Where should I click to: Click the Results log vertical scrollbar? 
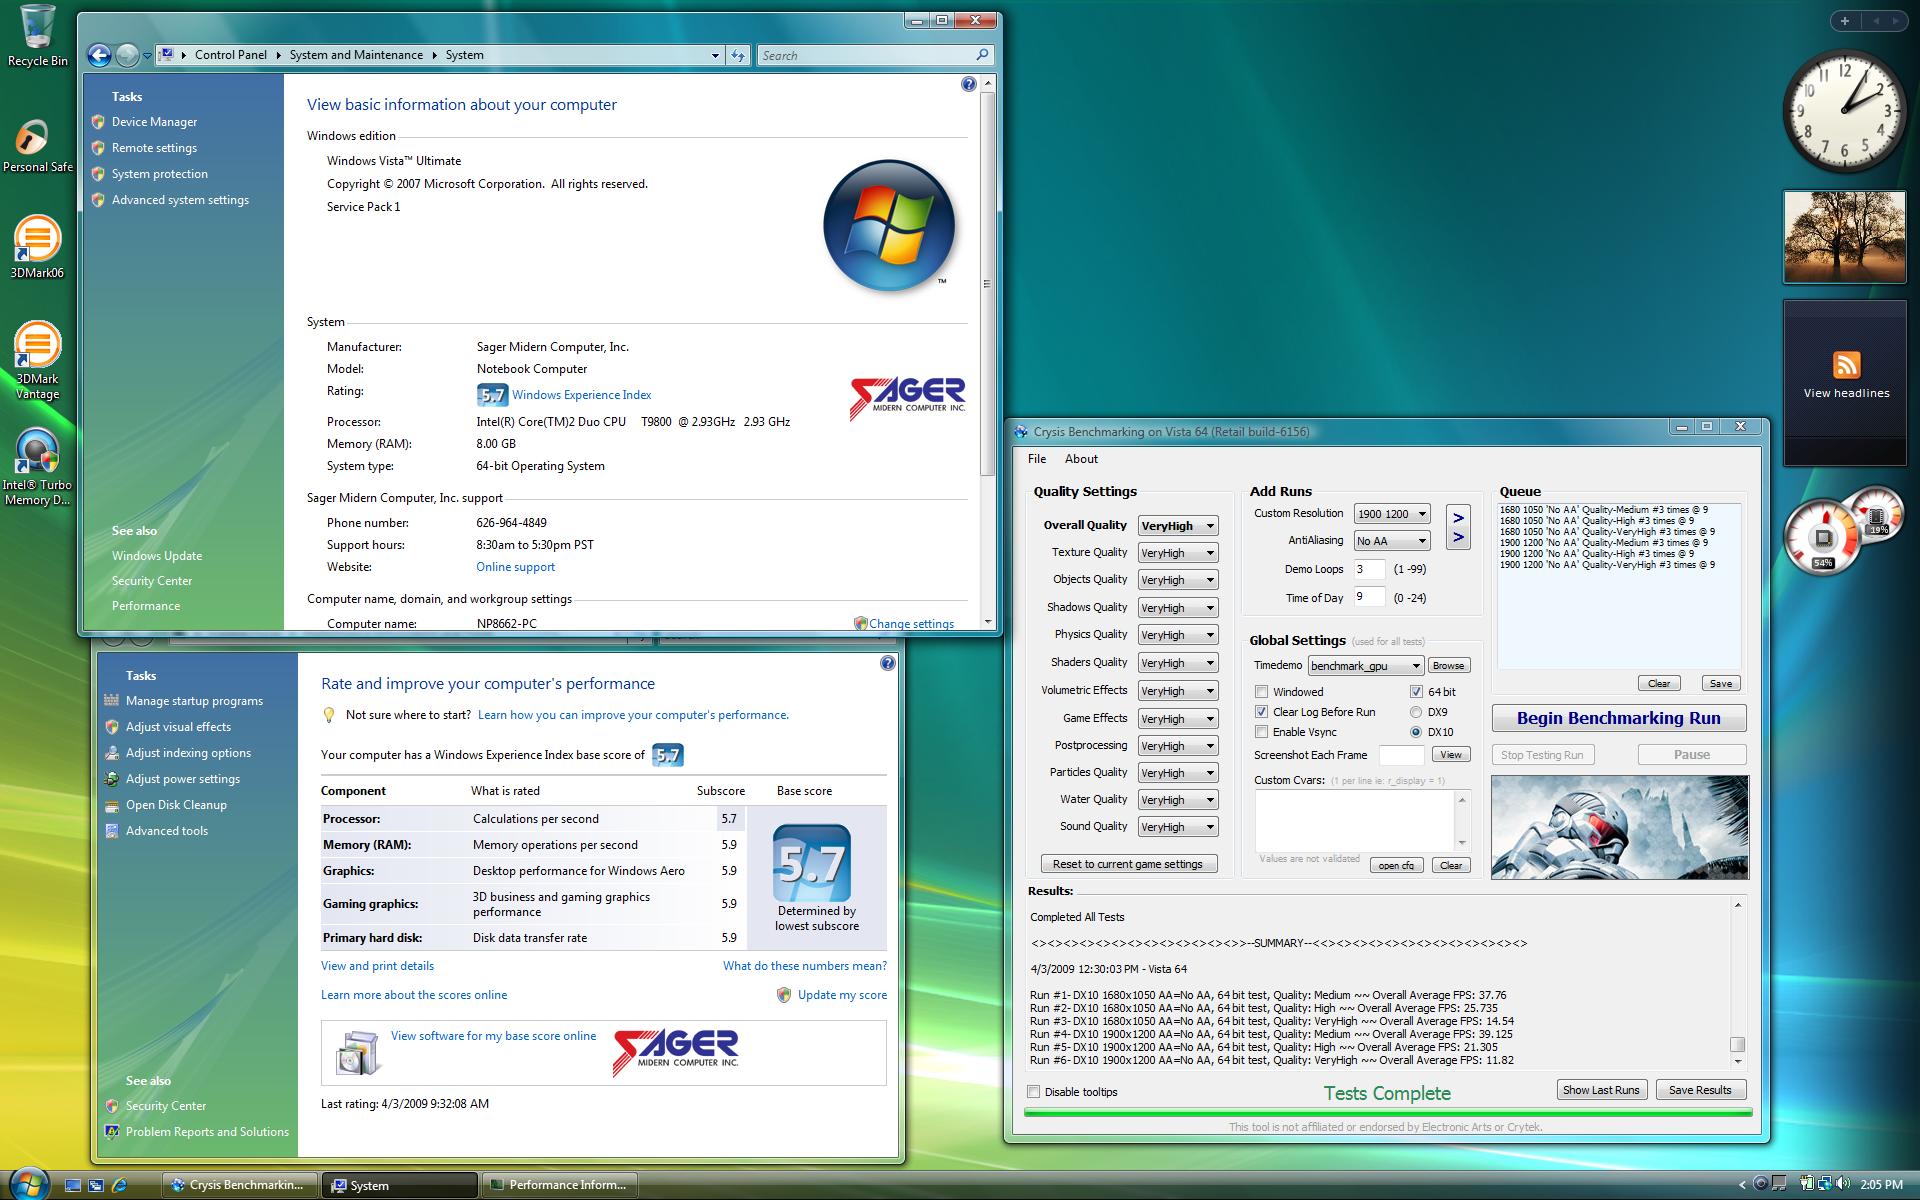click(x=1737, y=982)
